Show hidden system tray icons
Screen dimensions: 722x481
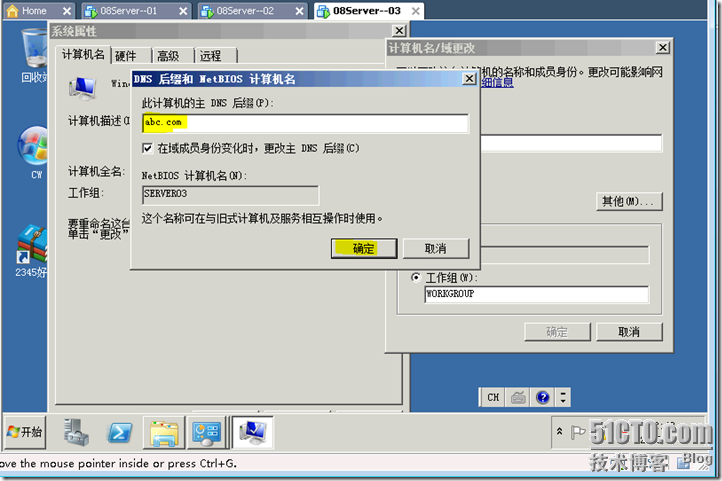[x=559, y=431]
